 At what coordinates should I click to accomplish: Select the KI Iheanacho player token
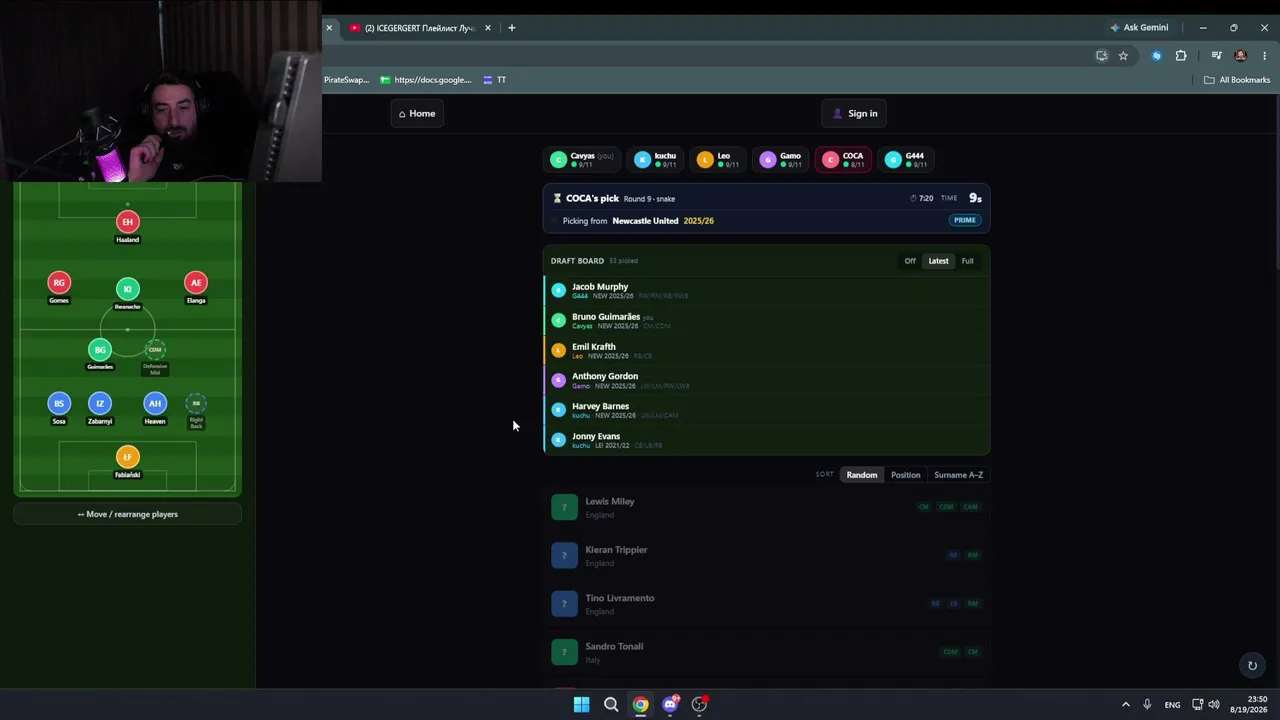click(127, 289)
